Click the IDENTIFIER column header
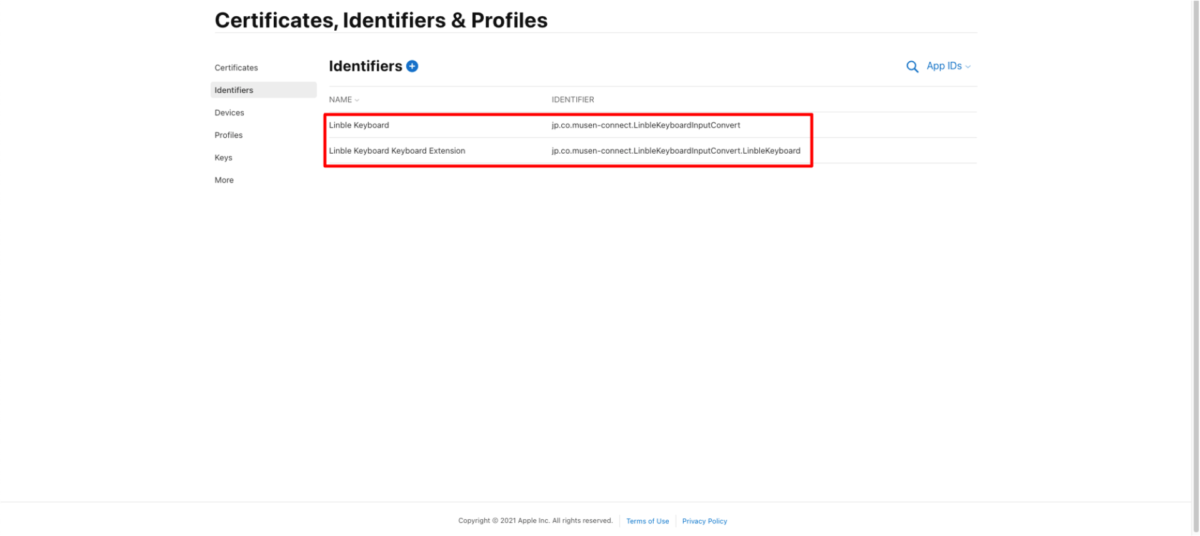This screenshot has width=1200, height=536. coord(573,100)
